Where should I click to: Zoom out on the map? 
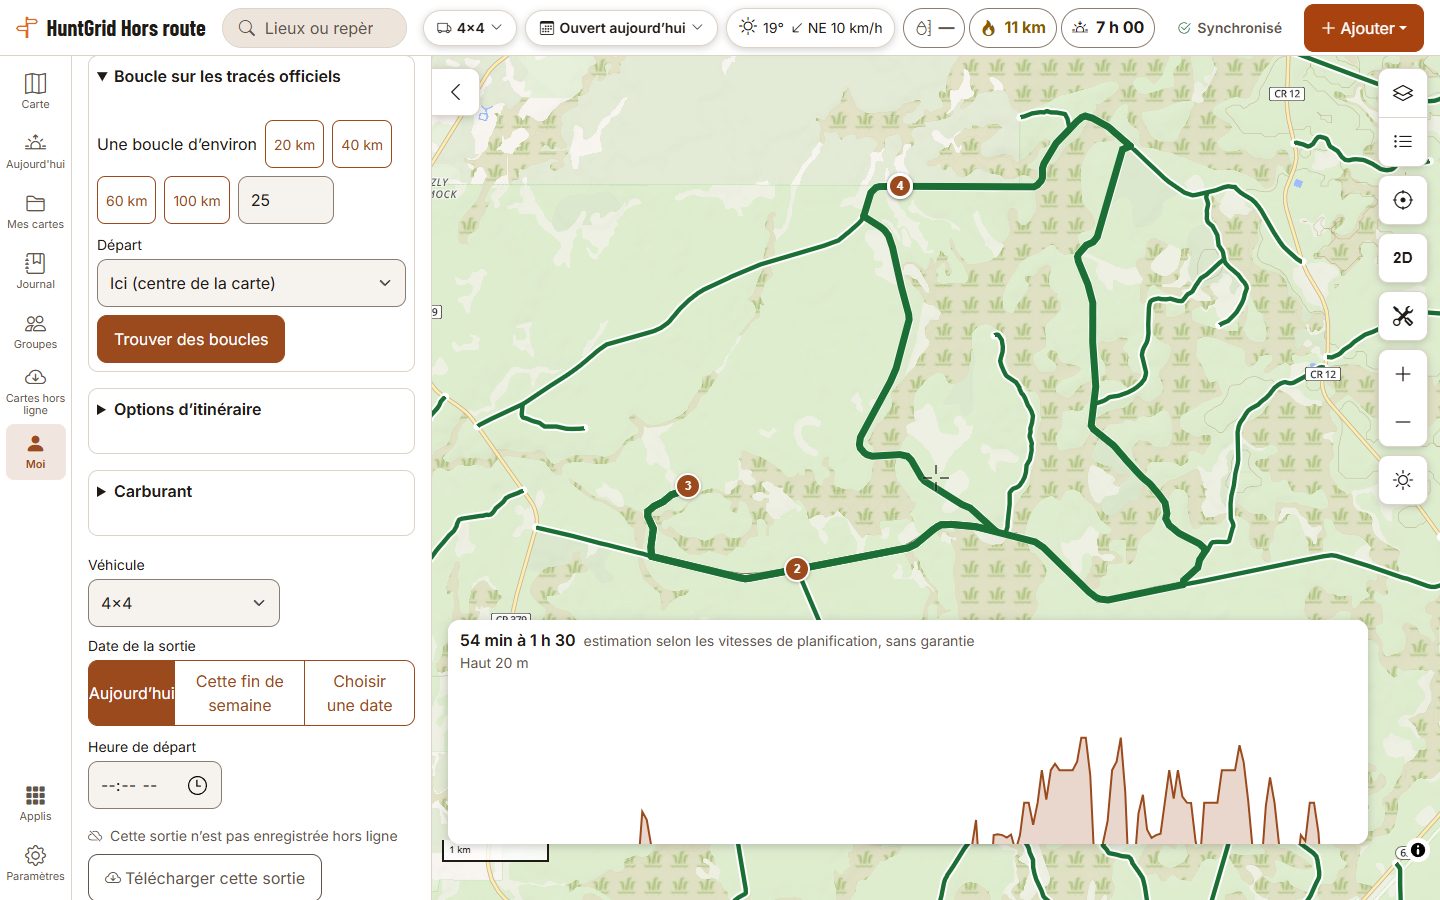click(1403, 422)
